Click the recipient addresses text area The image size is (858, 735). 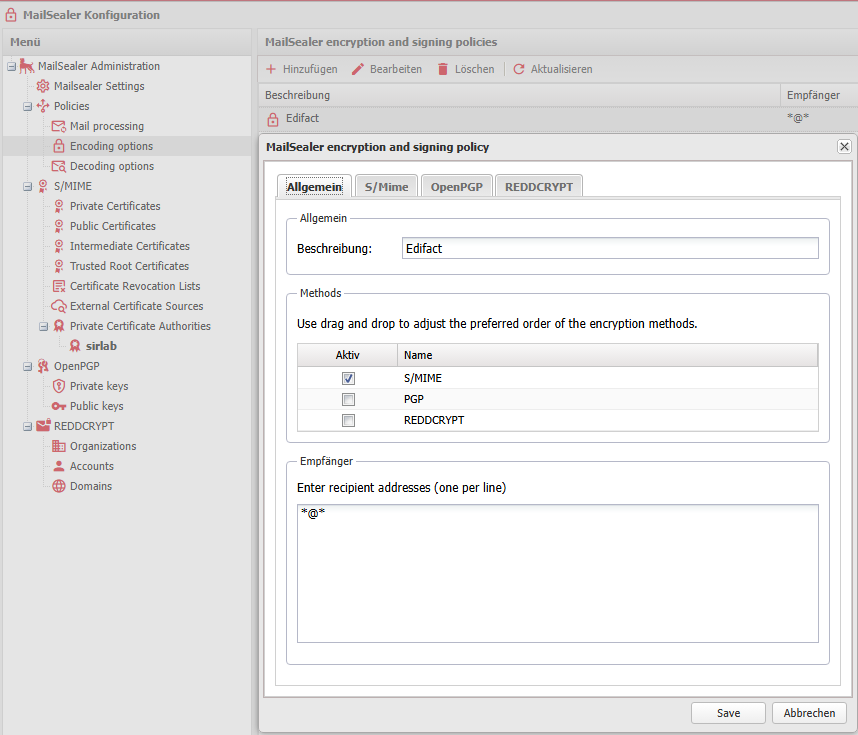(558, 573)
